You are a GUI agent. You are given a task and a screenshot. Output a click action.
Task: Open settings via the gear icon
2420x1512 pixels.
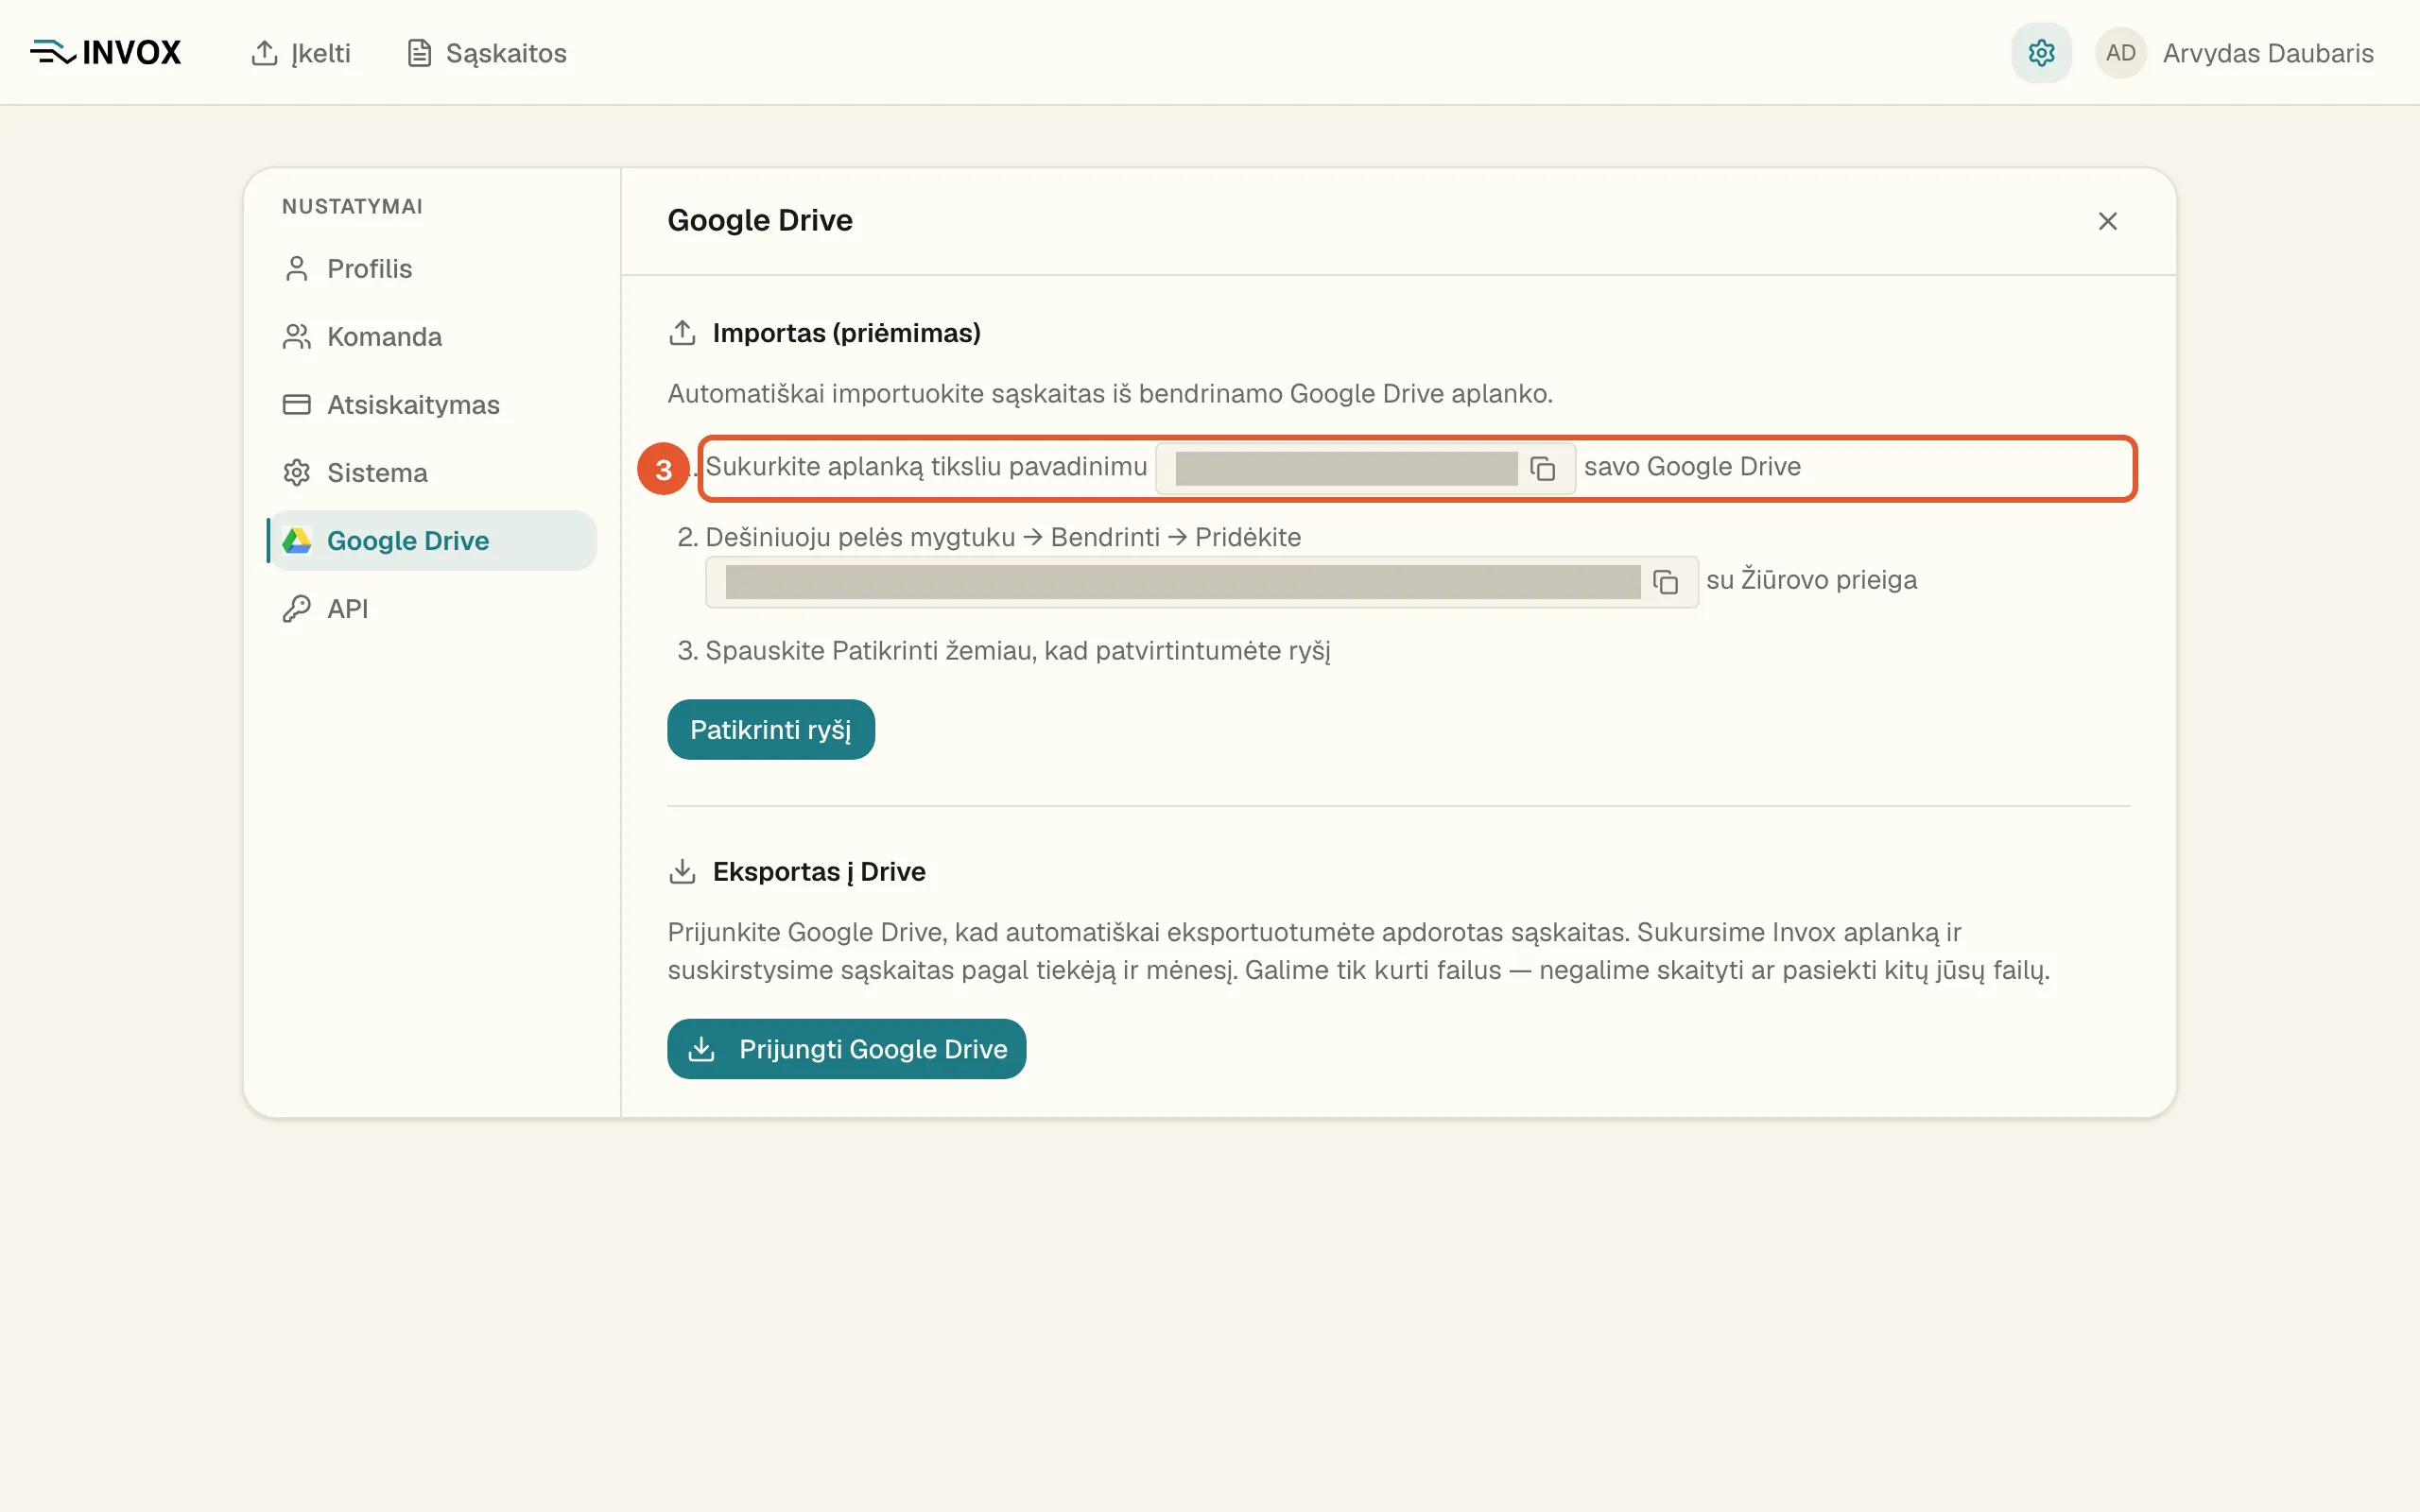click(2041, 52)
